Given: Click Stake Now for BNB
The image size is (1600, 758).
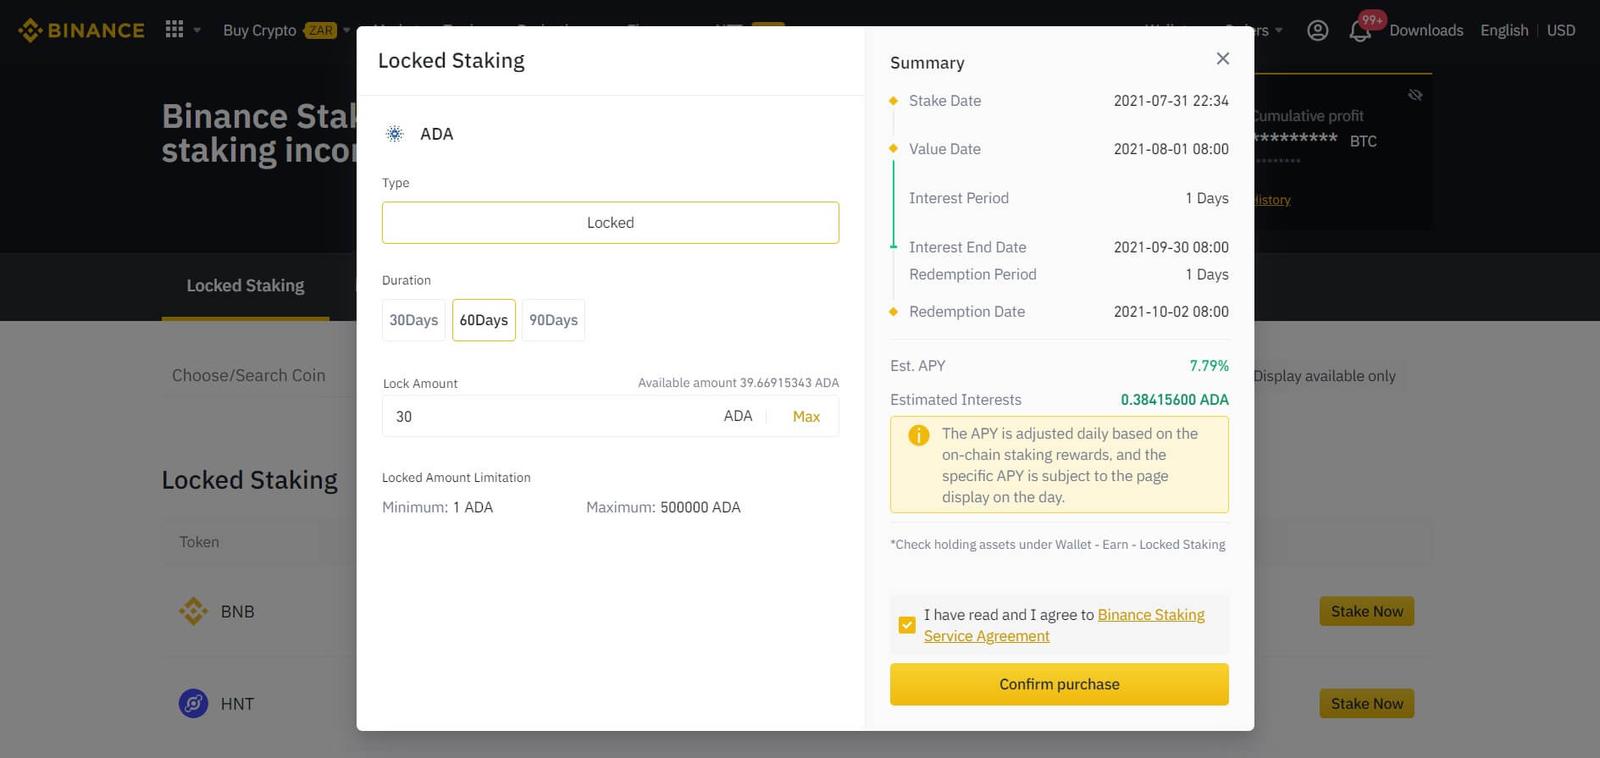Looking at the screenshot, I should tap(1367, 611).
